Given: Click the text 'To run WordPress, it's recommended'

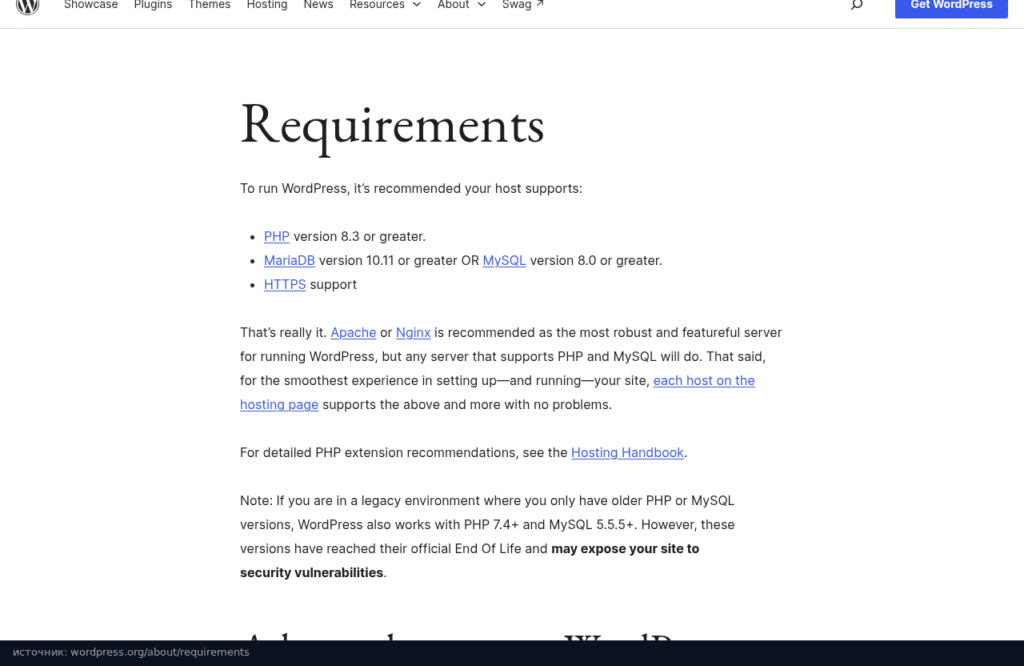Looking at the screenshot, I should click(349, 189).
